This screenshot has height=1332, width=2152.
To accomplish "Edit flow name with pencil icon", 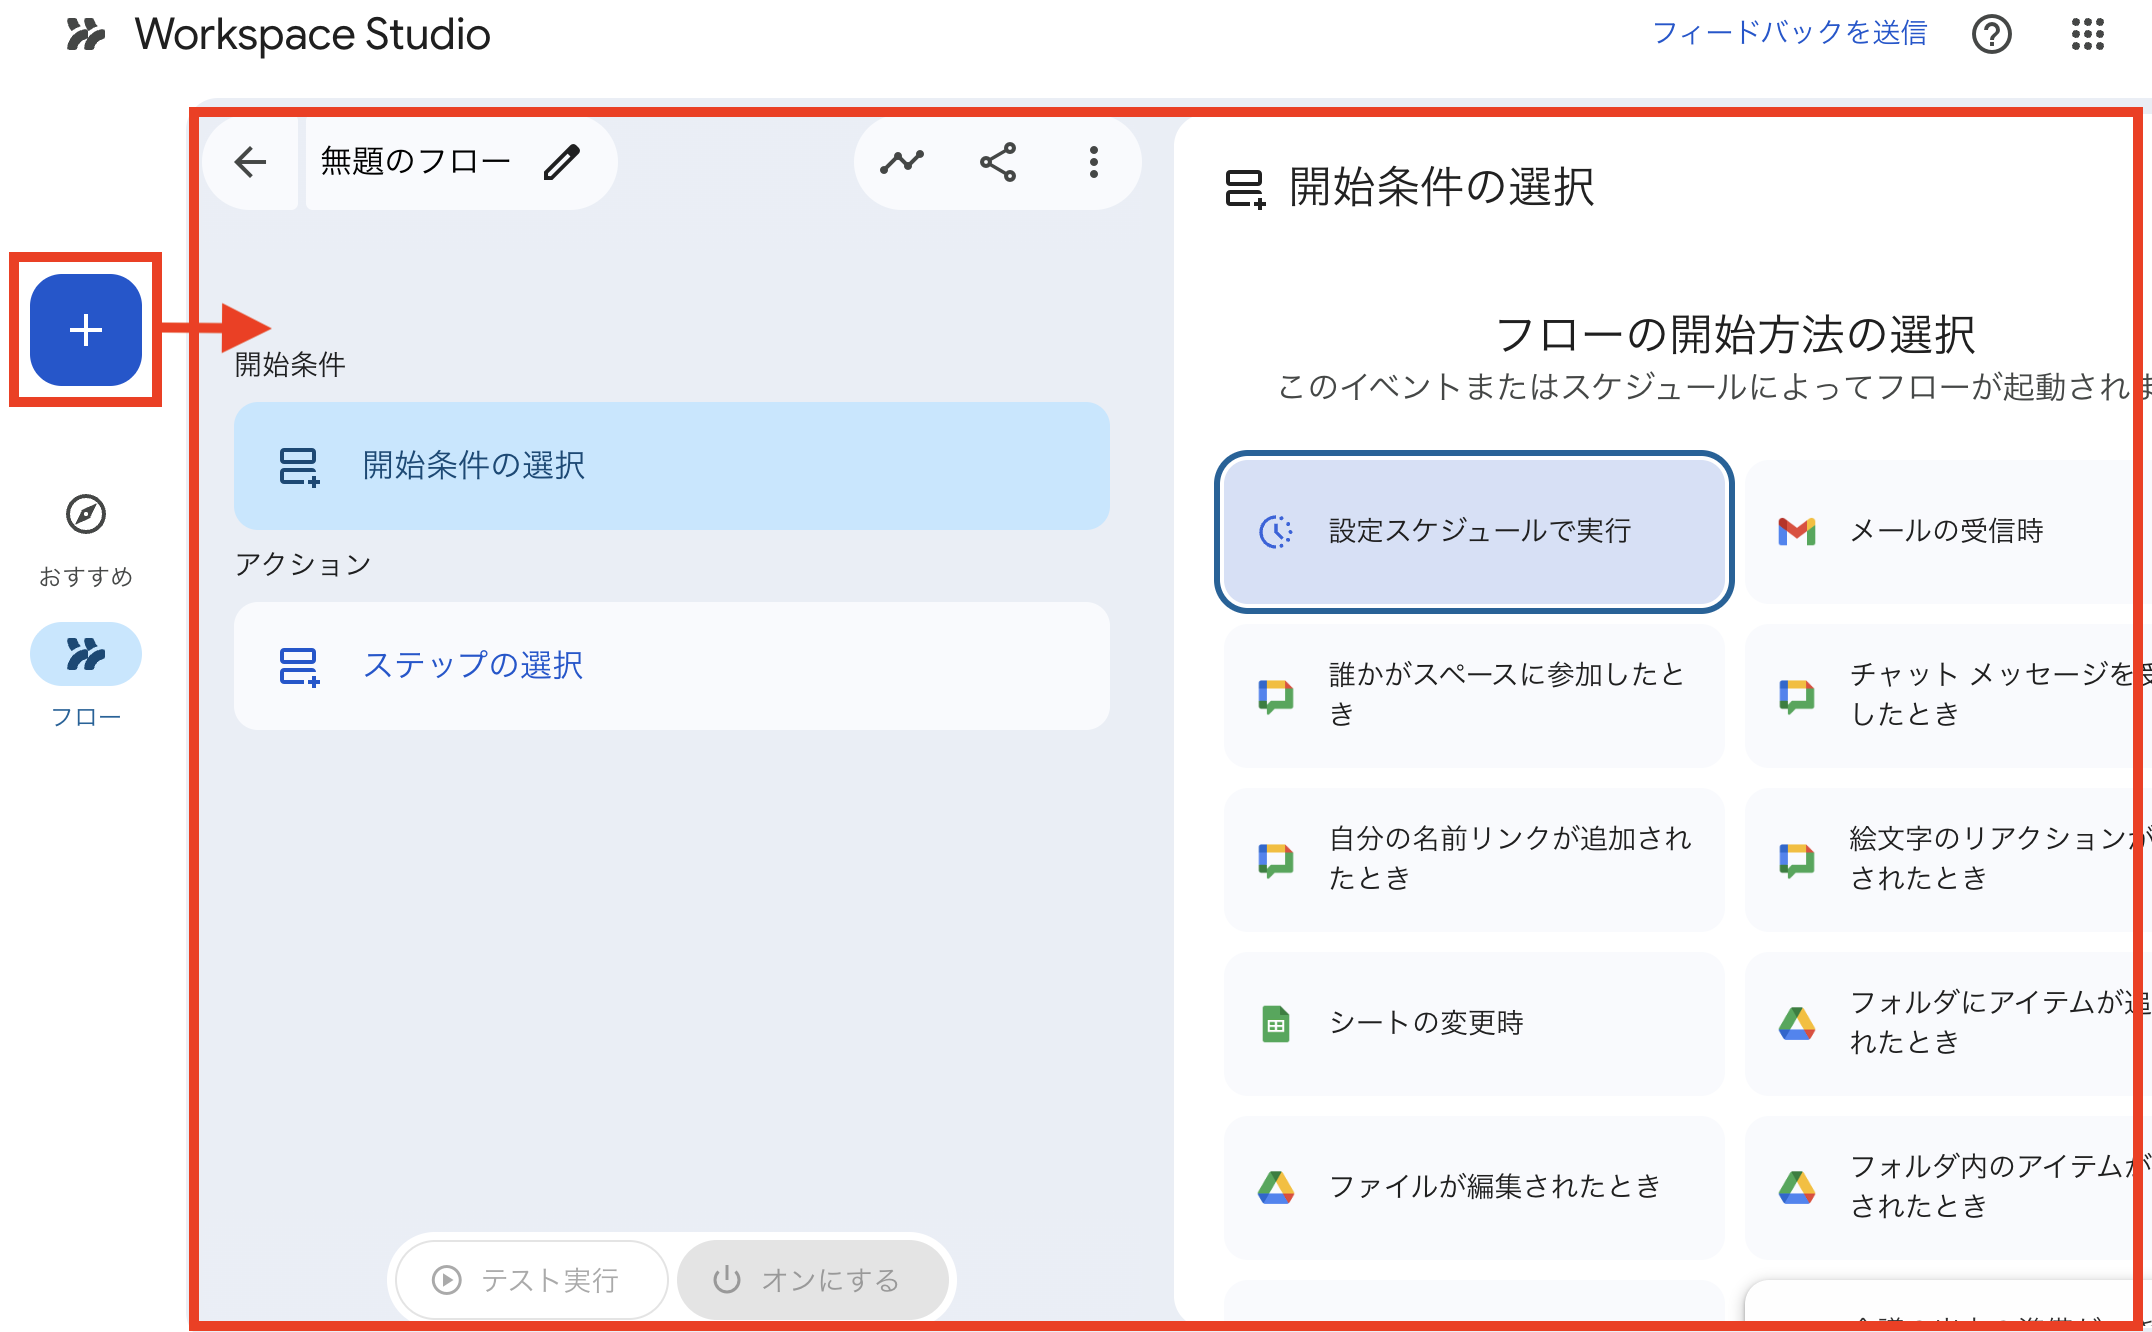I will pyautogui.click(x=562, y=162).
